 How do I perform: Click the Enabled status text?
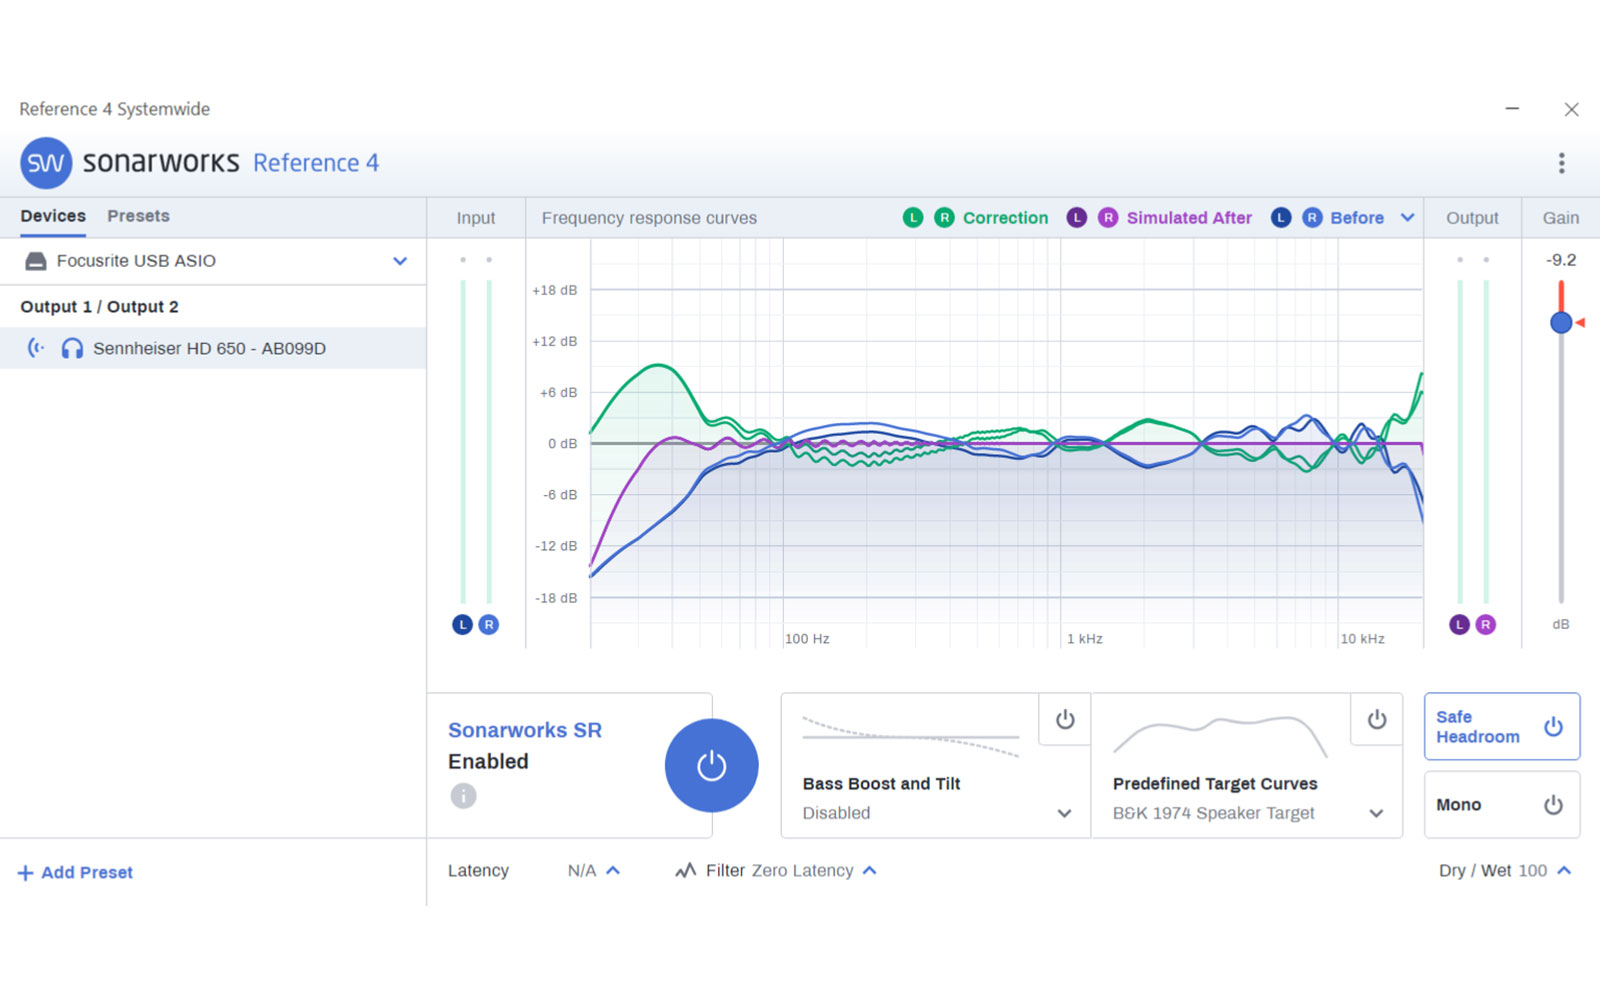point(488,761)
